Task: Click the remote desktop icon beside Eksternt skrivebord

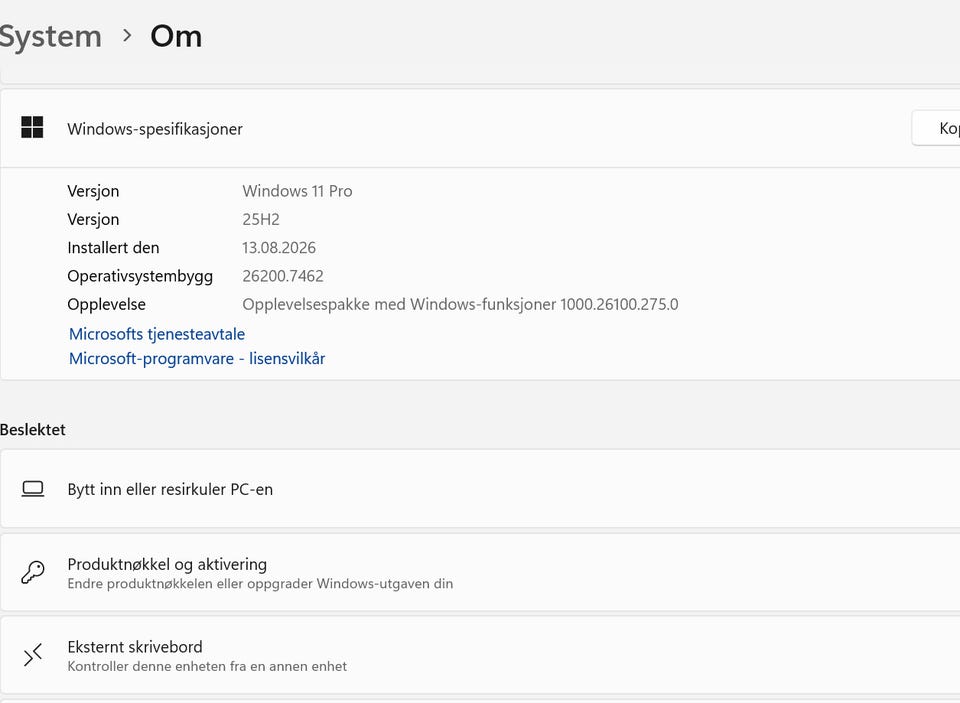Action: (32, 655)
